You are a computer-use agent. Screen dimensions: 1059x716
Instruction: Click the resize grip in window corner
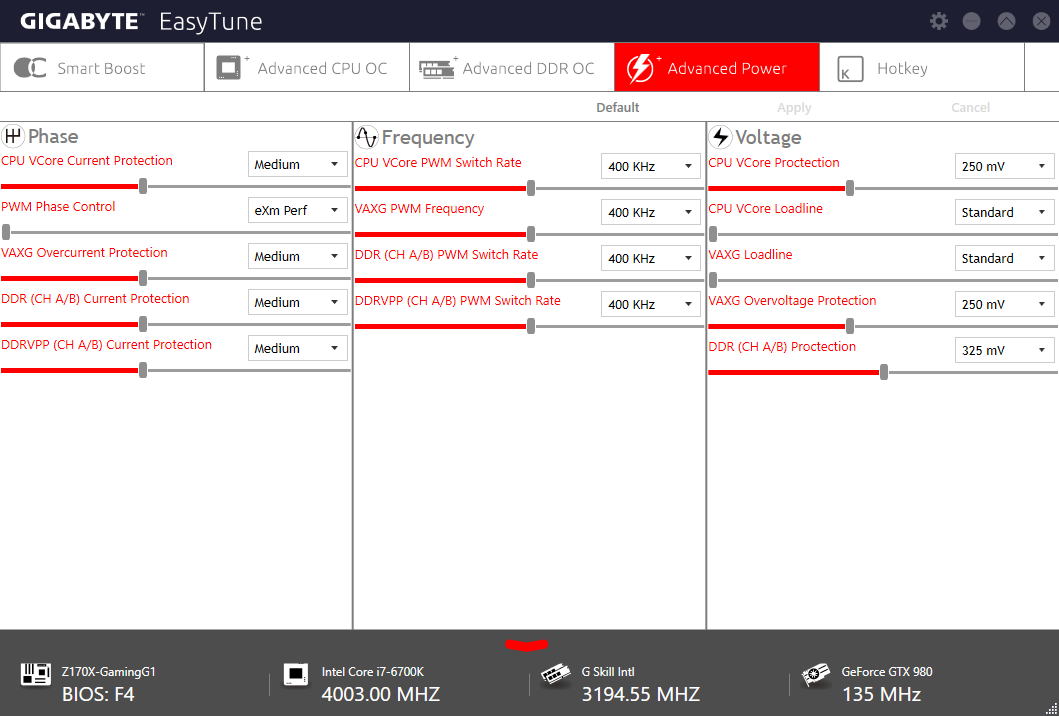(1052, 709)
